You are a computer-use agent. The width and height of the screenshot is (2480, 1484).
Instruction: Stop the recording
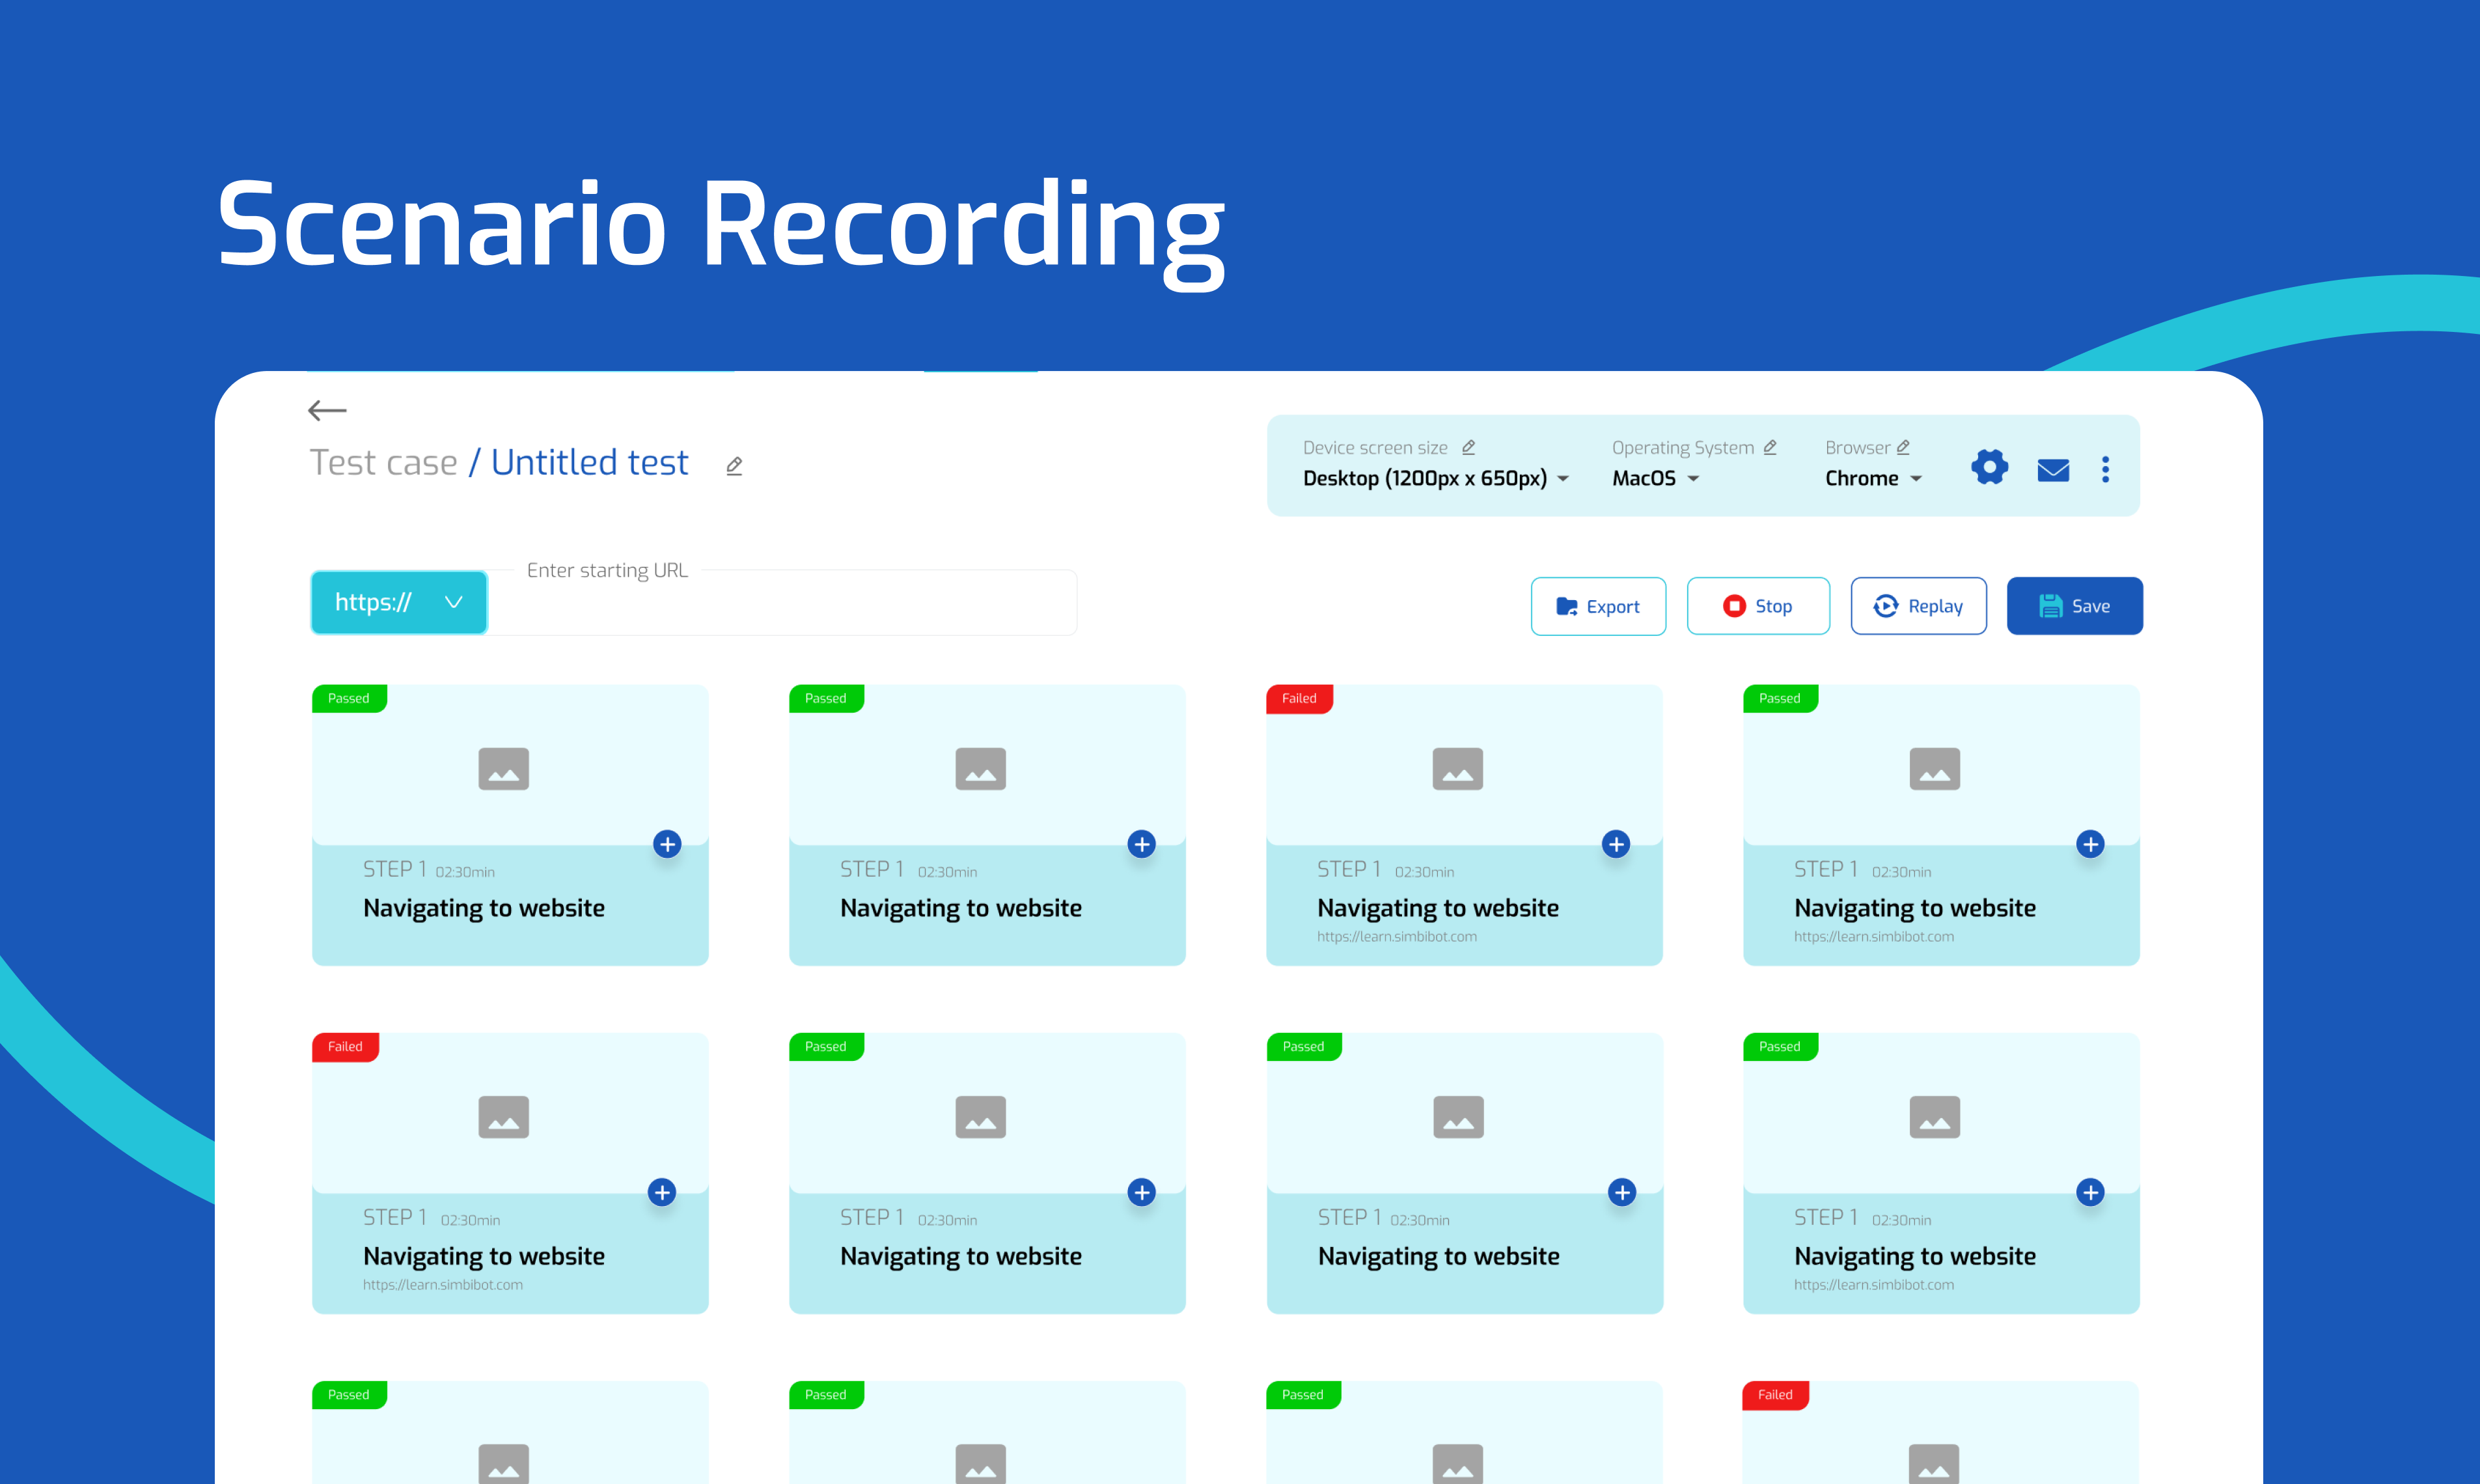tap(1758, 606)
